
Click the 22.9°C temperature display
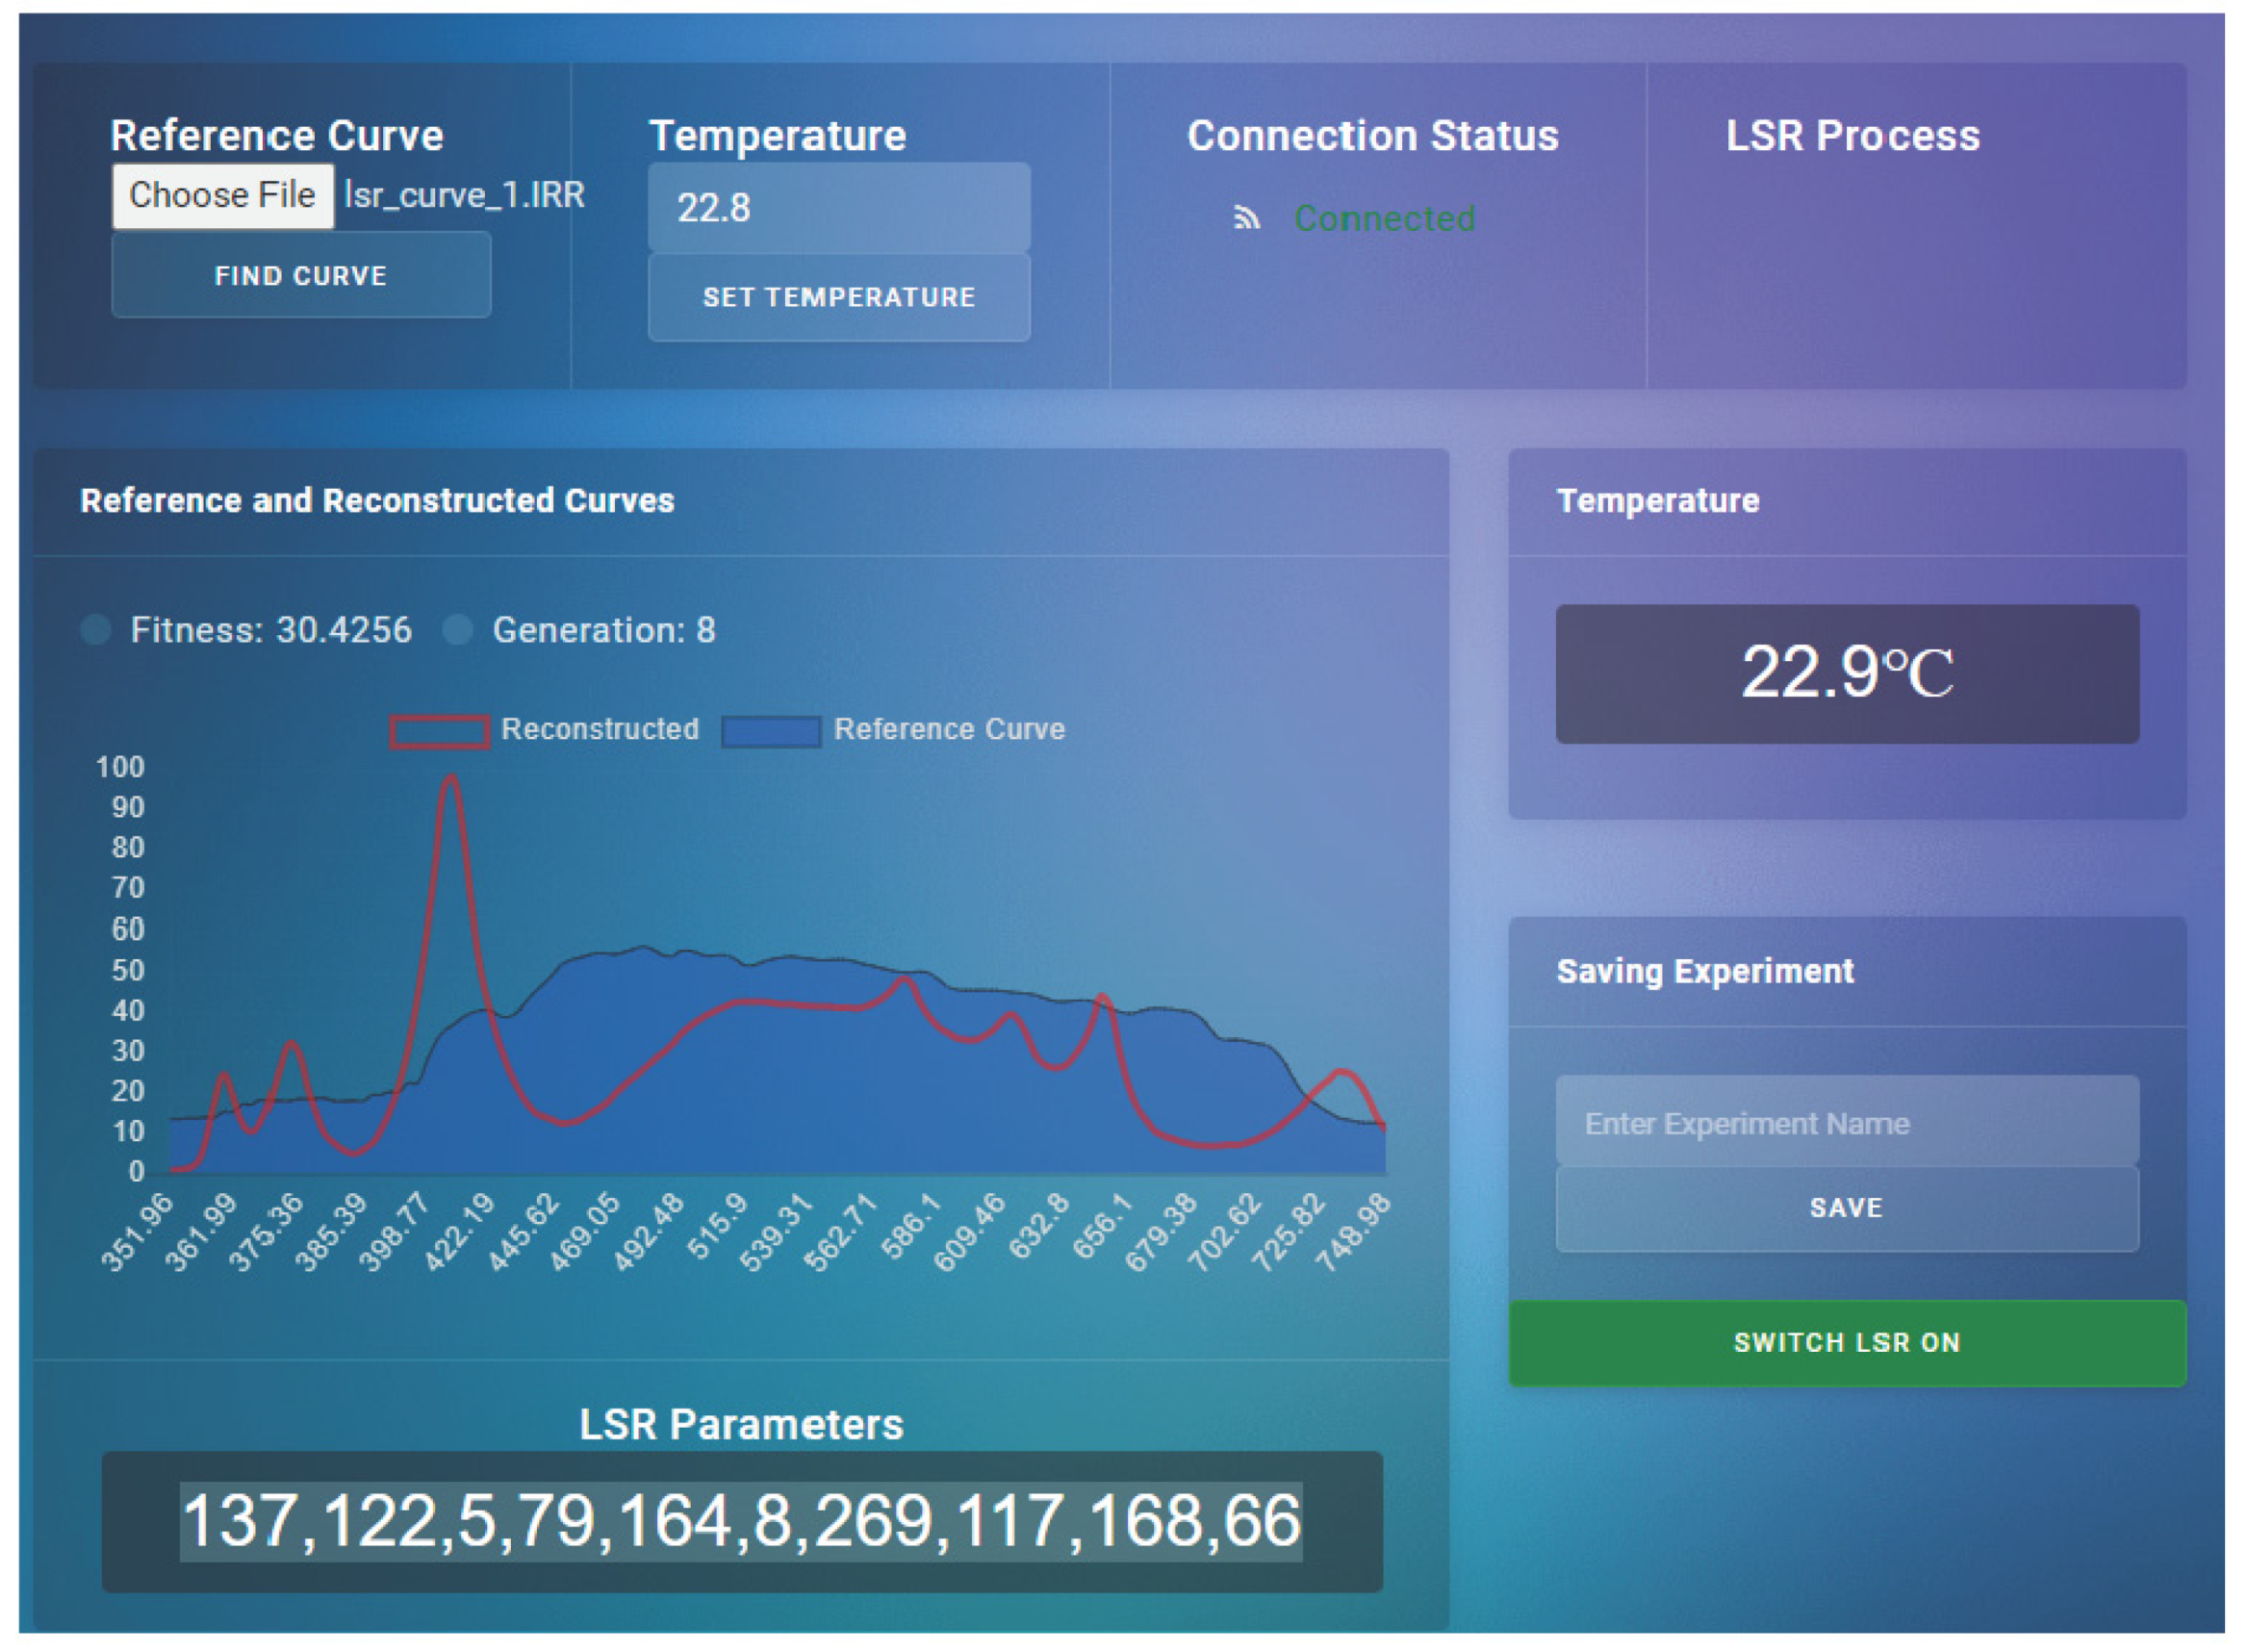1846,673
